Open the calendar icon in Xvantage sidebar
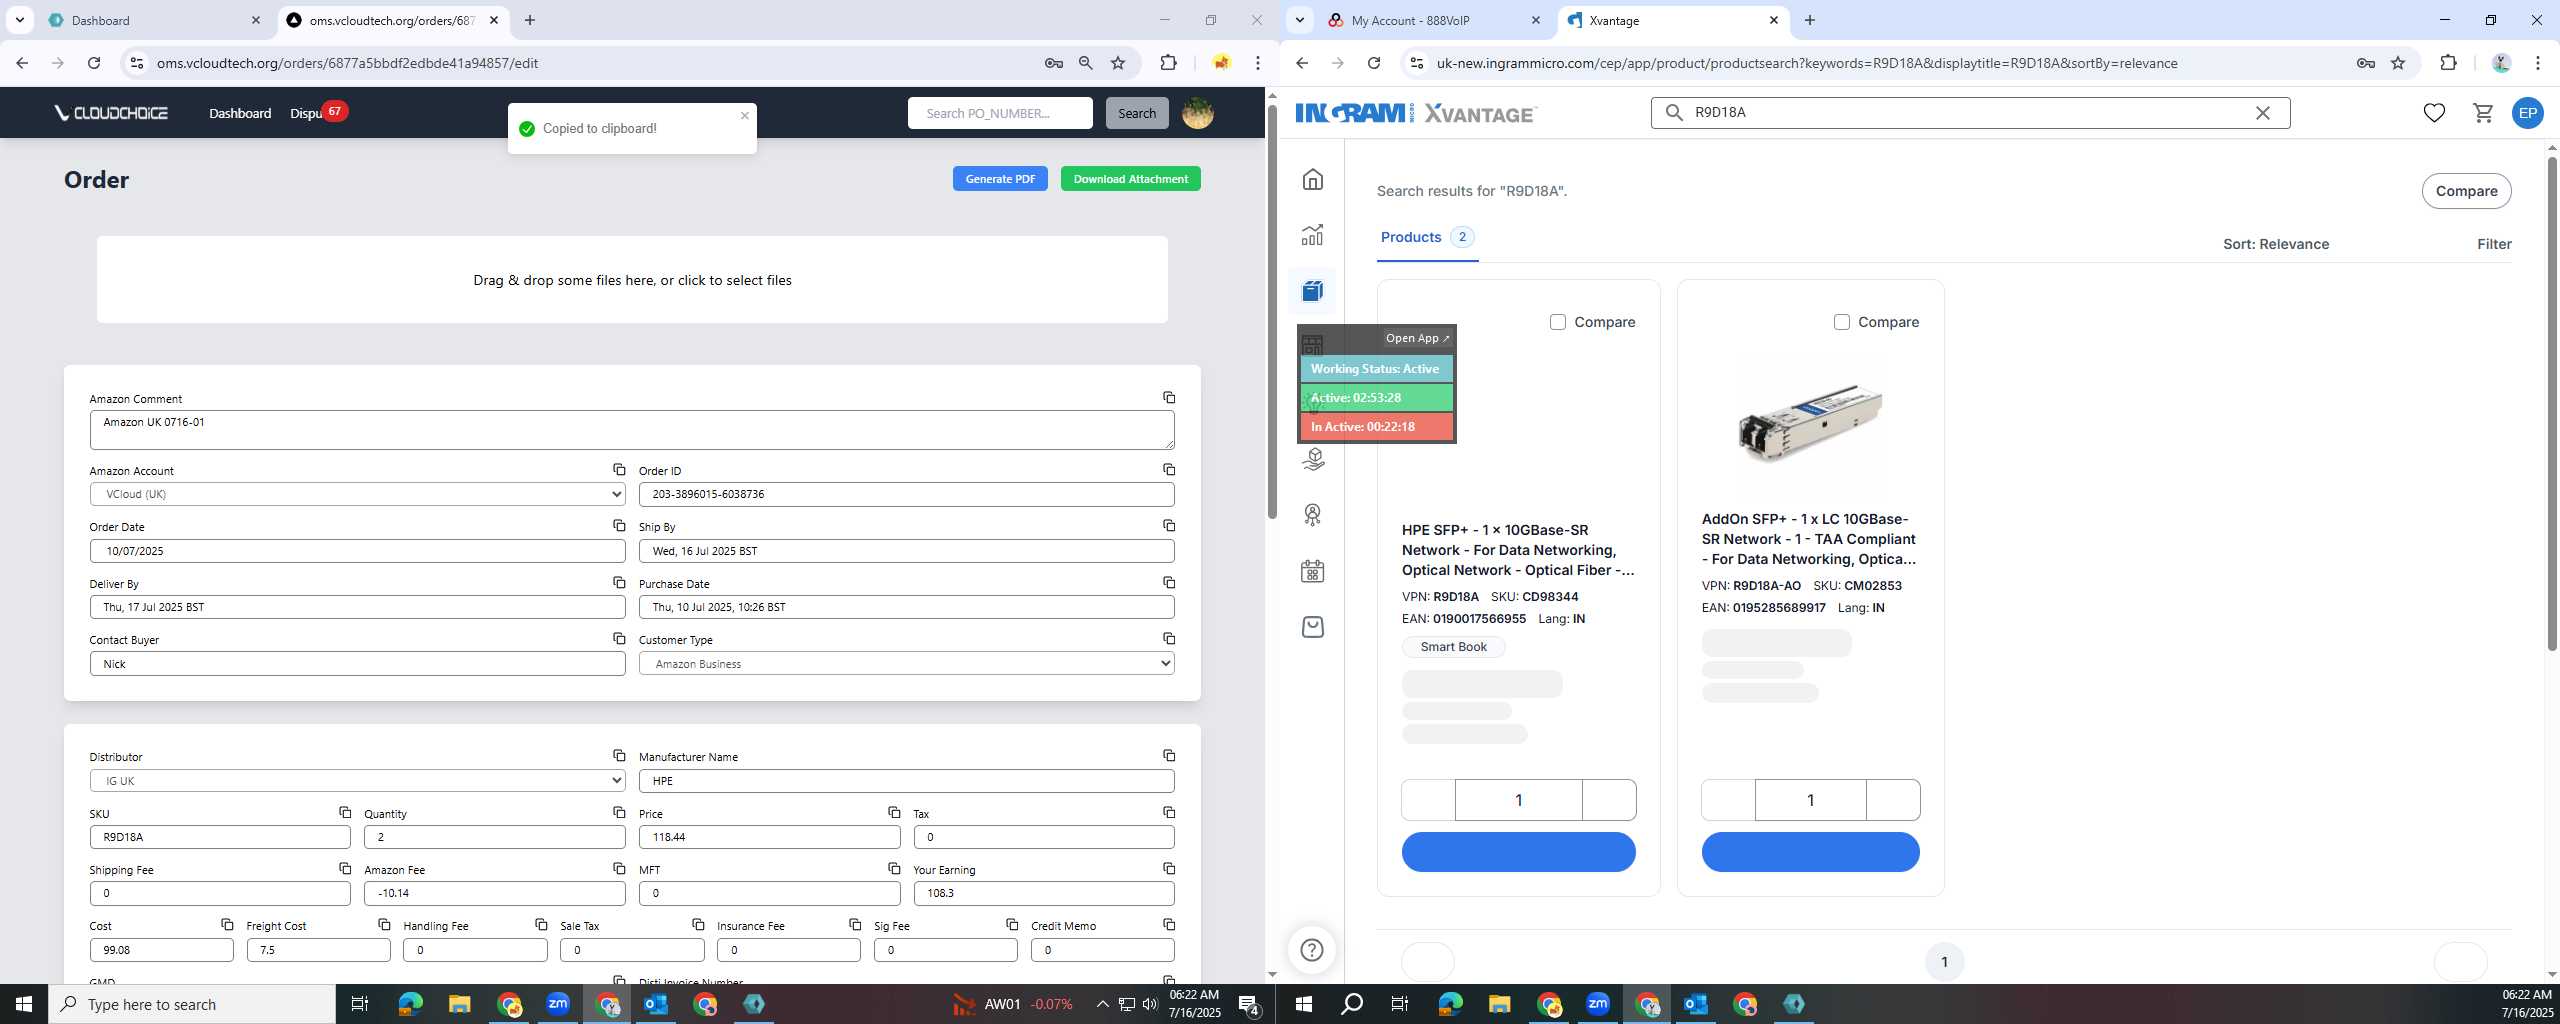Screen dimensions: 2560x1024 point(1312,571)
